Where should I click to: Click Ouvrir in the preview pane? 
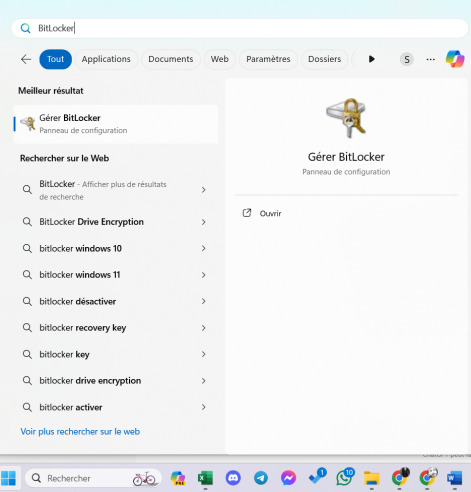(270, 213)
